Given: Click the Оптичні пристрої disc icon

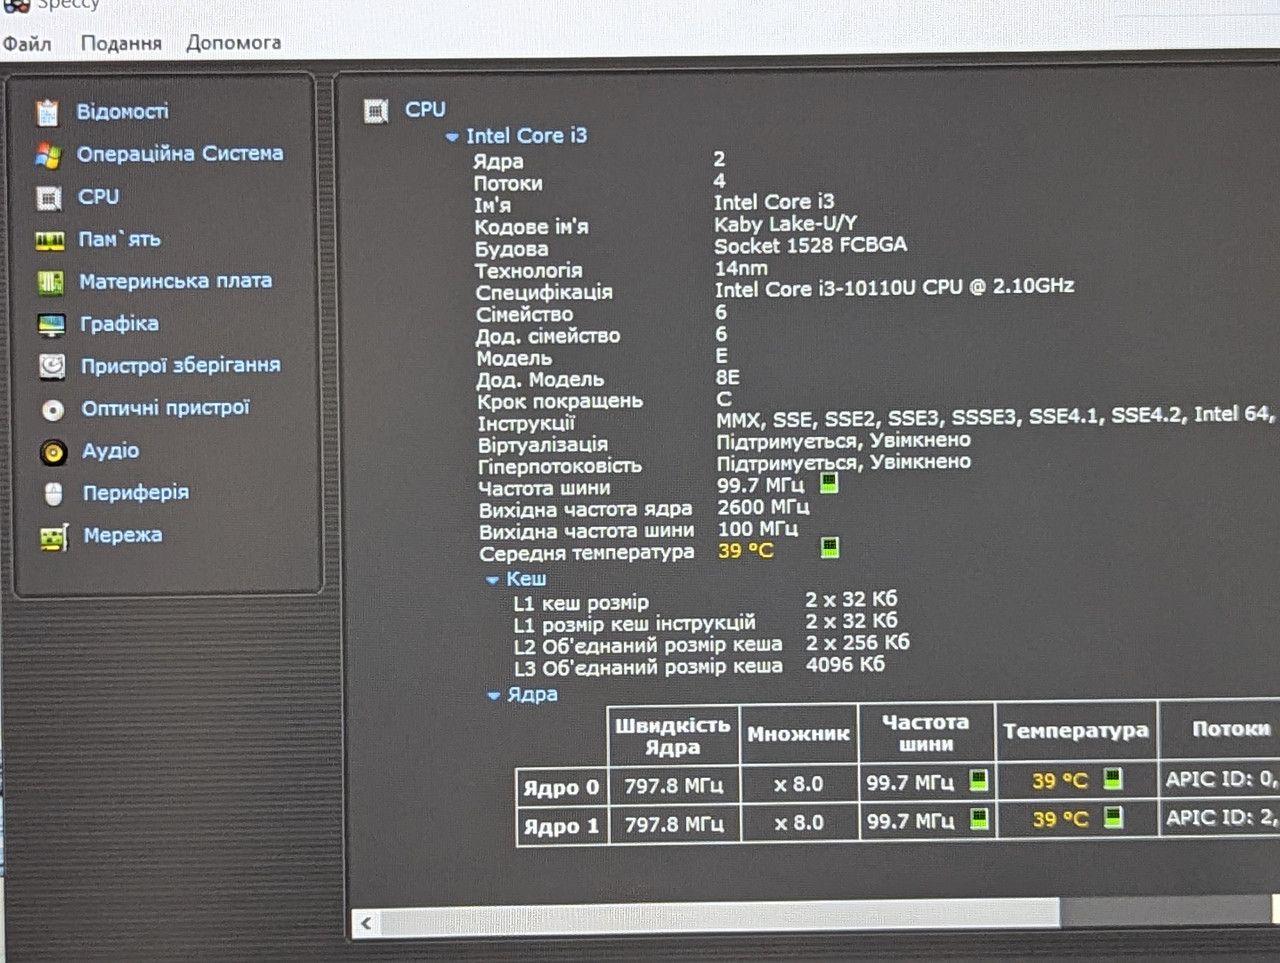Looking at the screenshot, I should click(53, 410).
